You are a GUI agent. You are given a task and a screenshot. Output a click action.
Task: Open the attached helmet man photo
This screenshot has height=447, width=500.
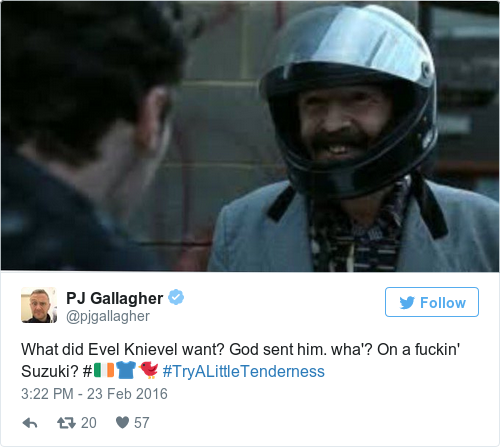[250, 136]
